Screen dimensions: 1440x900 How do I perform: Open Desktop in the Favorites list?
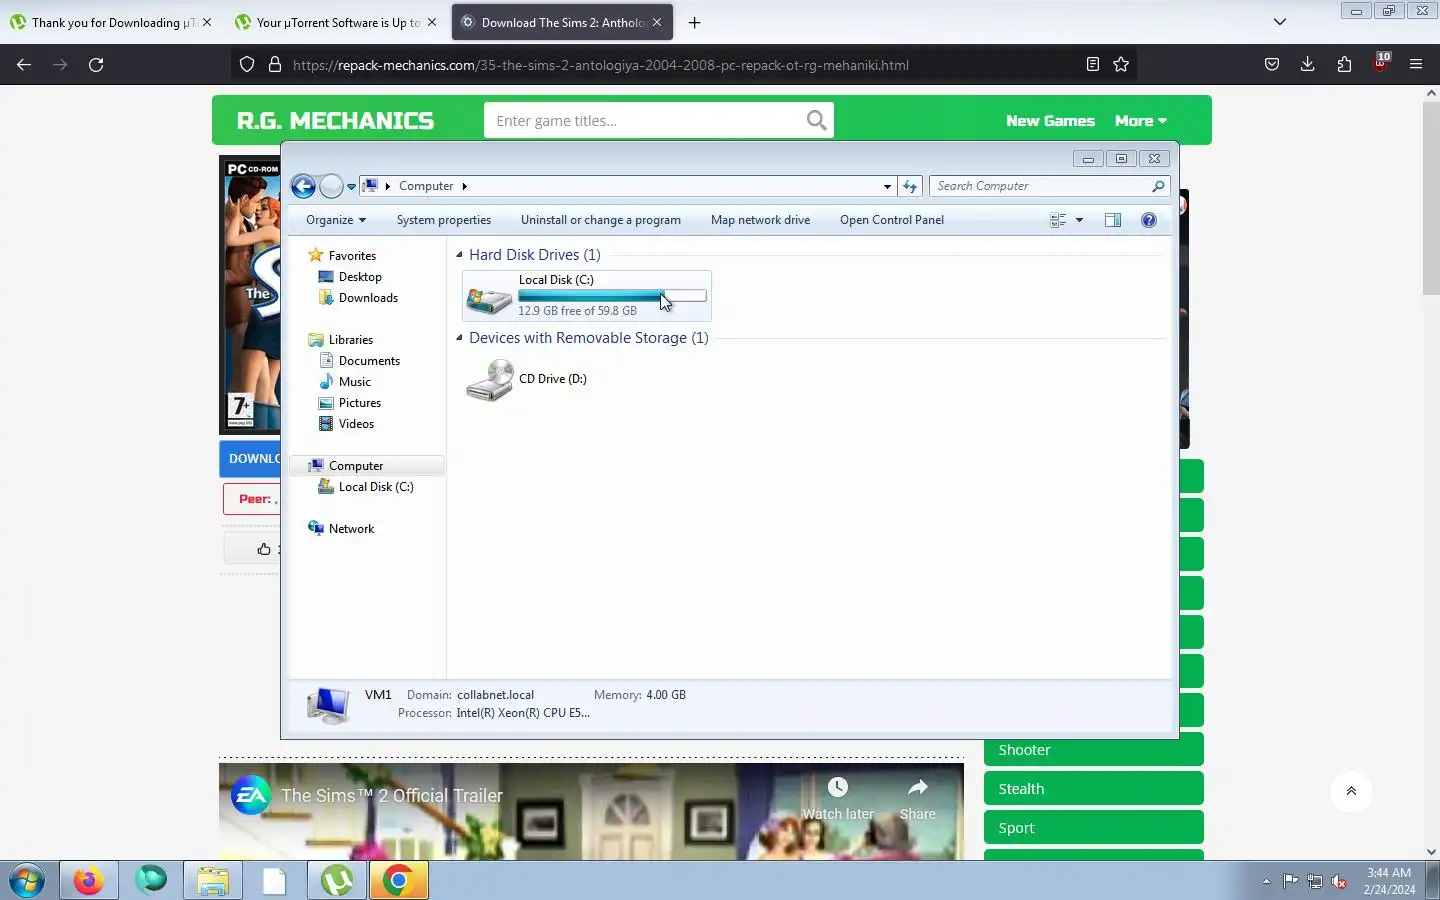coord(360,277)
